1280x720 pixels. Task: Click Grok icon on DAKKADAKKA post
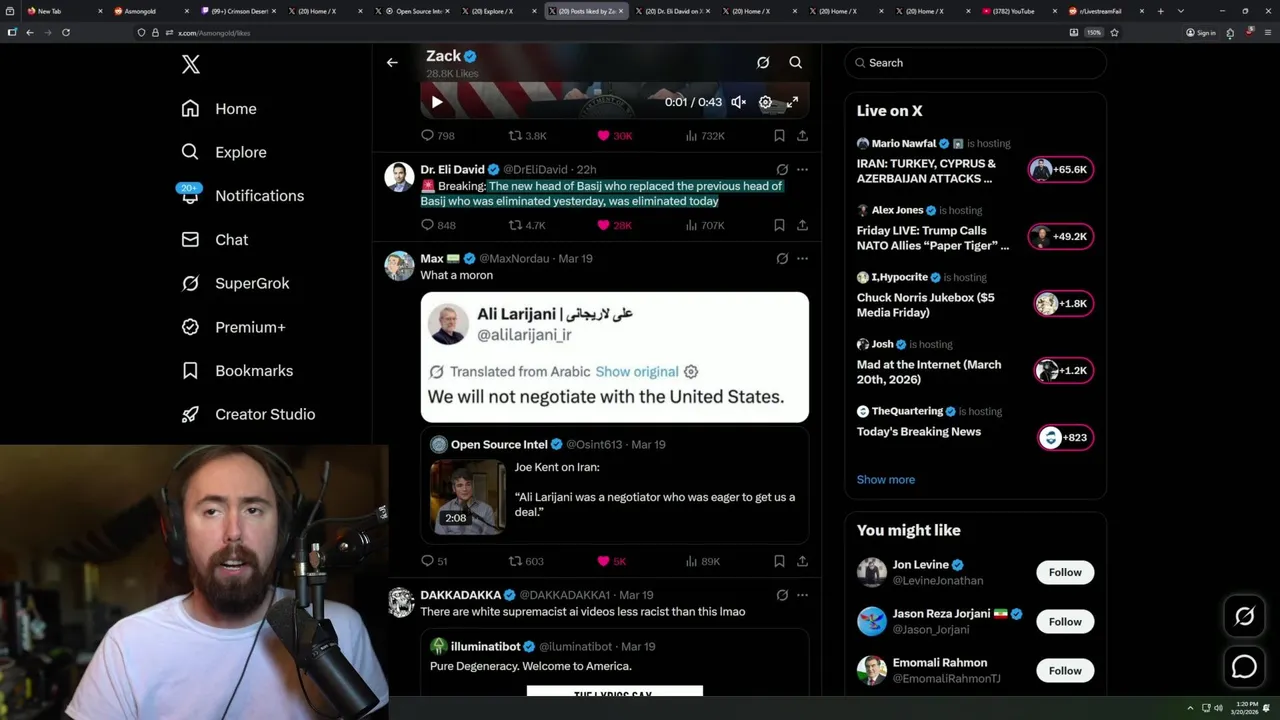[x=782, y=595]
